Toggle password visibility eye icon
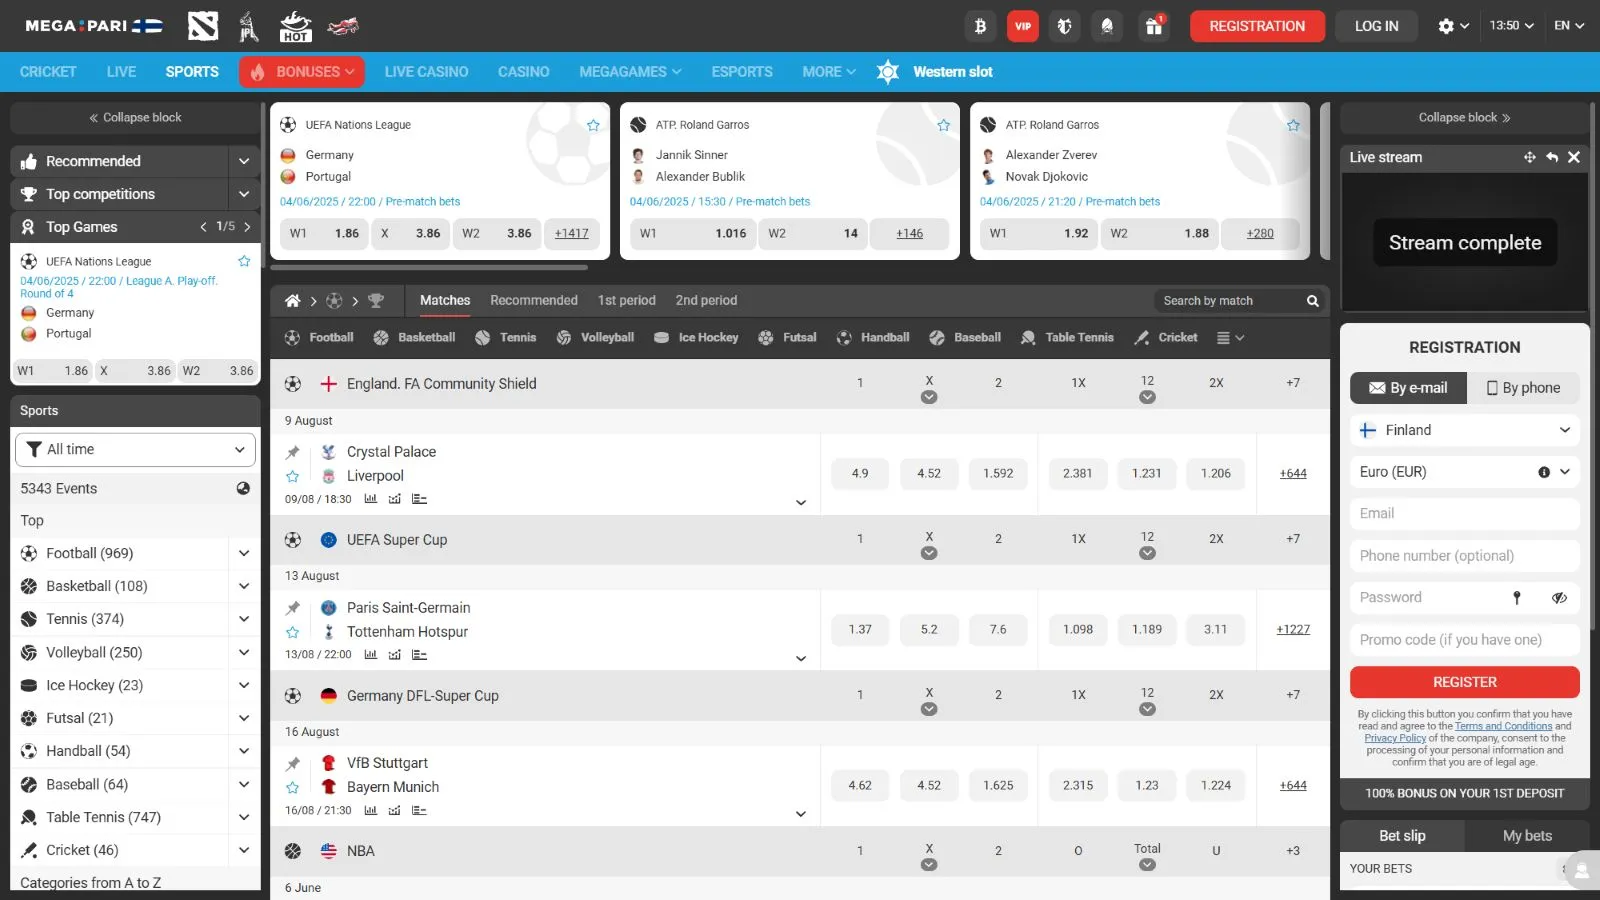The image size is (1600, 900). [1559, 598]
